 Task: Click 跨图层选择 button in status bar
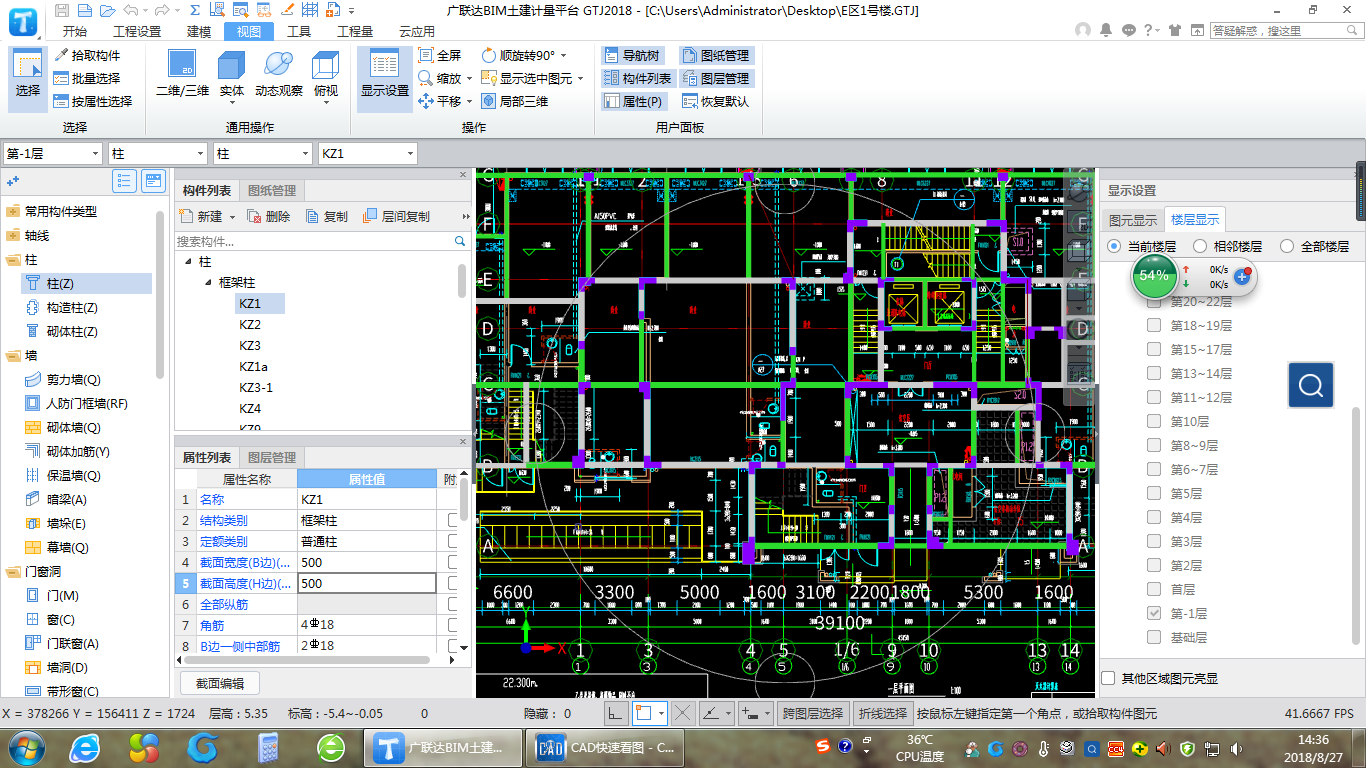coord(813,713)
